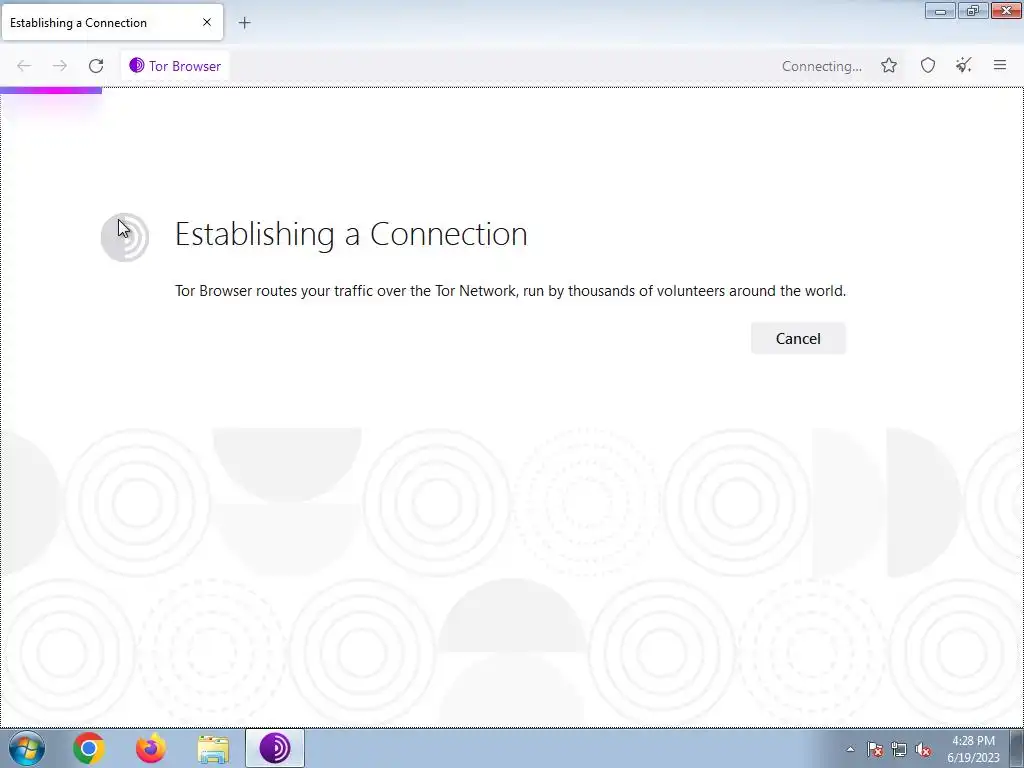1024x768 pixels.
Task: Click Tor Browser taskbar icon
Action: click(x=275, y=748)
